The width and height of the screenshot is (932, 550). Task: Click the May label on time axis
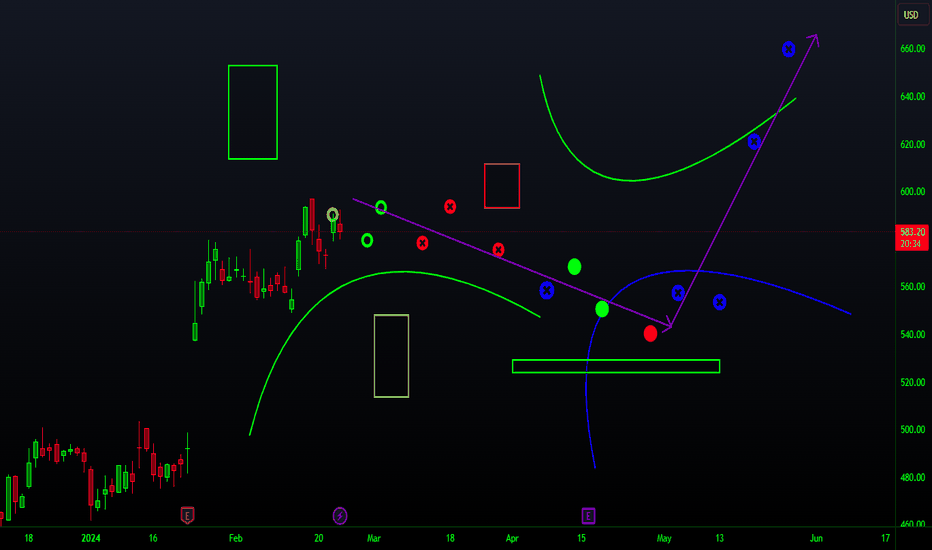[664, 538]
